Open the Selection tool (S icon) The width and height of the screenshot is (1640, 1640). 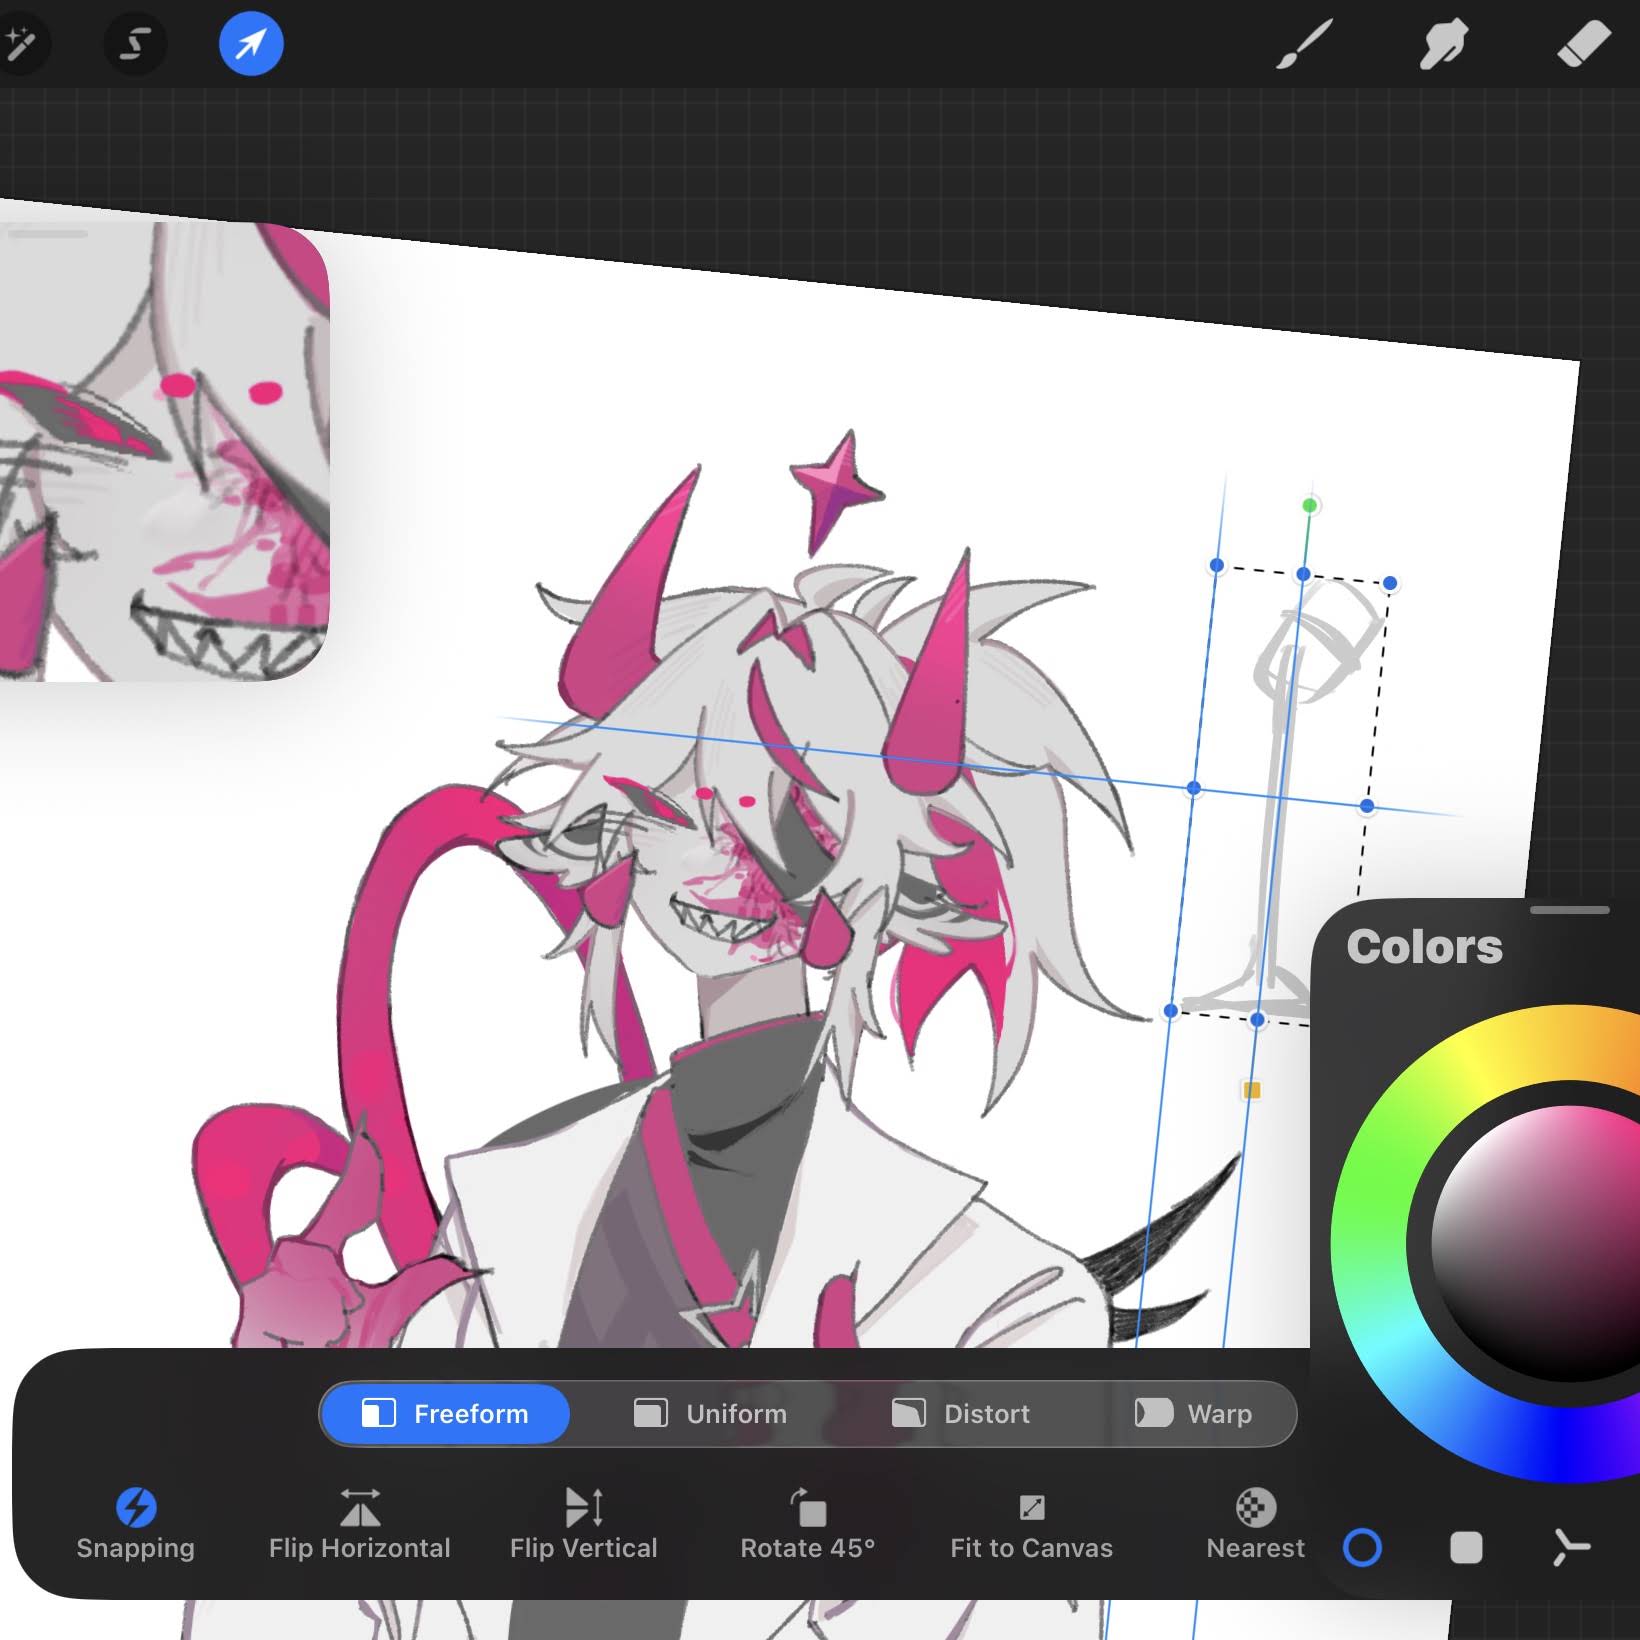[x=135, y=44]
